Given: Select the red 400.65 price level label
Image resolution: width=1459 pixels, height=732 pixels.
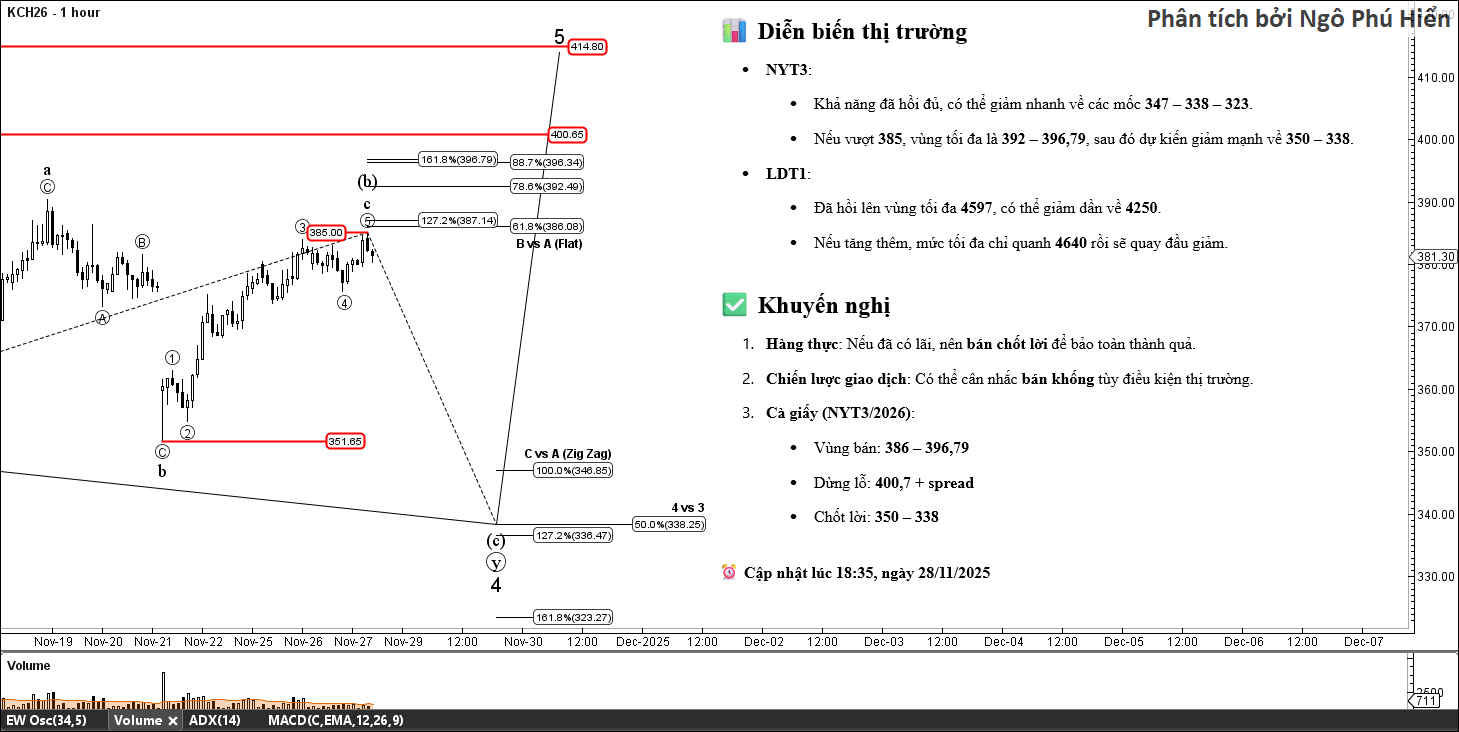Looking at the screenshot, I should pos(567,134).
